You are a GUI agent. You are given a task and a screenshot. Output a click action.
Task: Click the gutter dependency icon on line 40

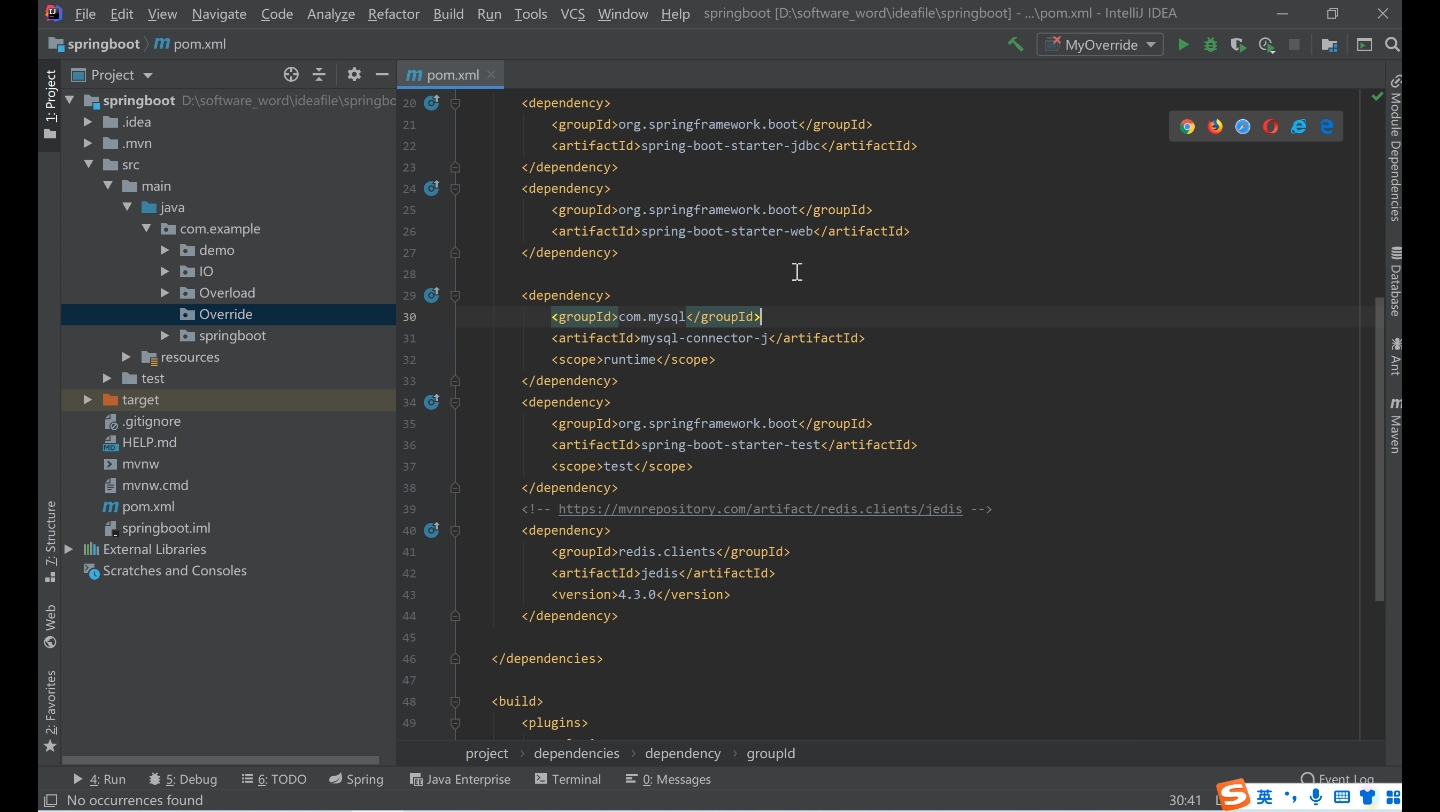[431, 530]
